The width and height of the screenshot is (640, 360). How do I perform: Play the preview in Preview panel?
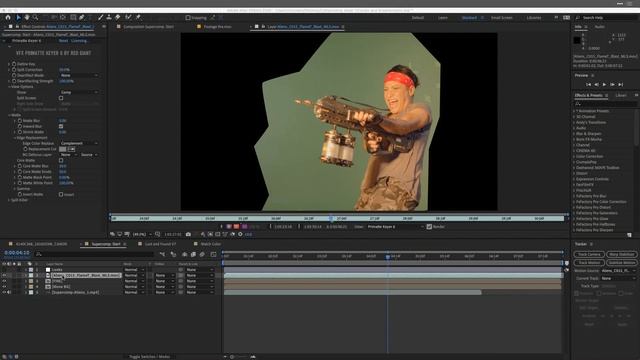click(604, 84)
